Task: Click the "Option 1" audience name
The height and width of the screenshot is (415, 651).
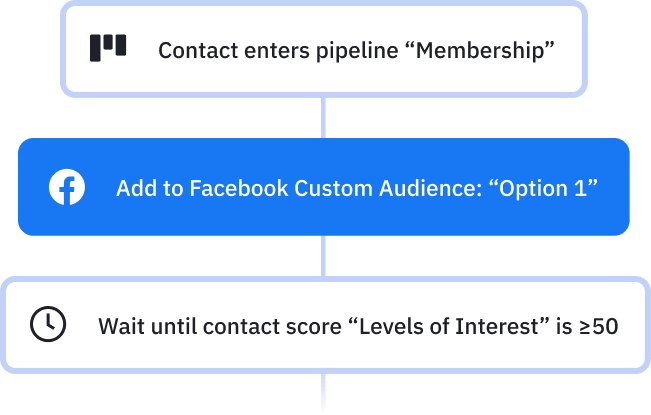Action: pyautogui.click(x=545, y=188)
